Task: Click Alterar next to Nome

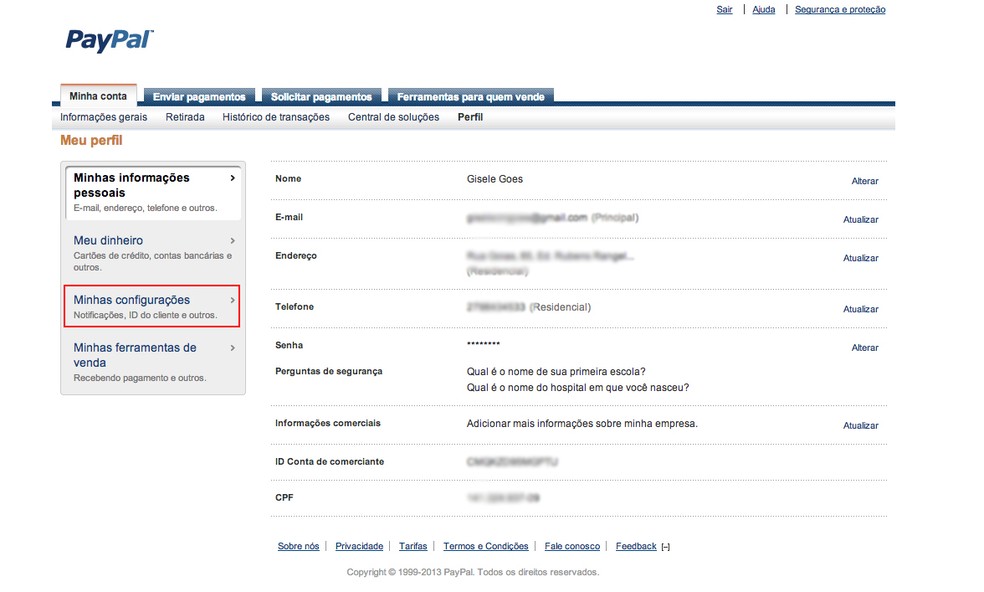Action: tap(864, 181)
